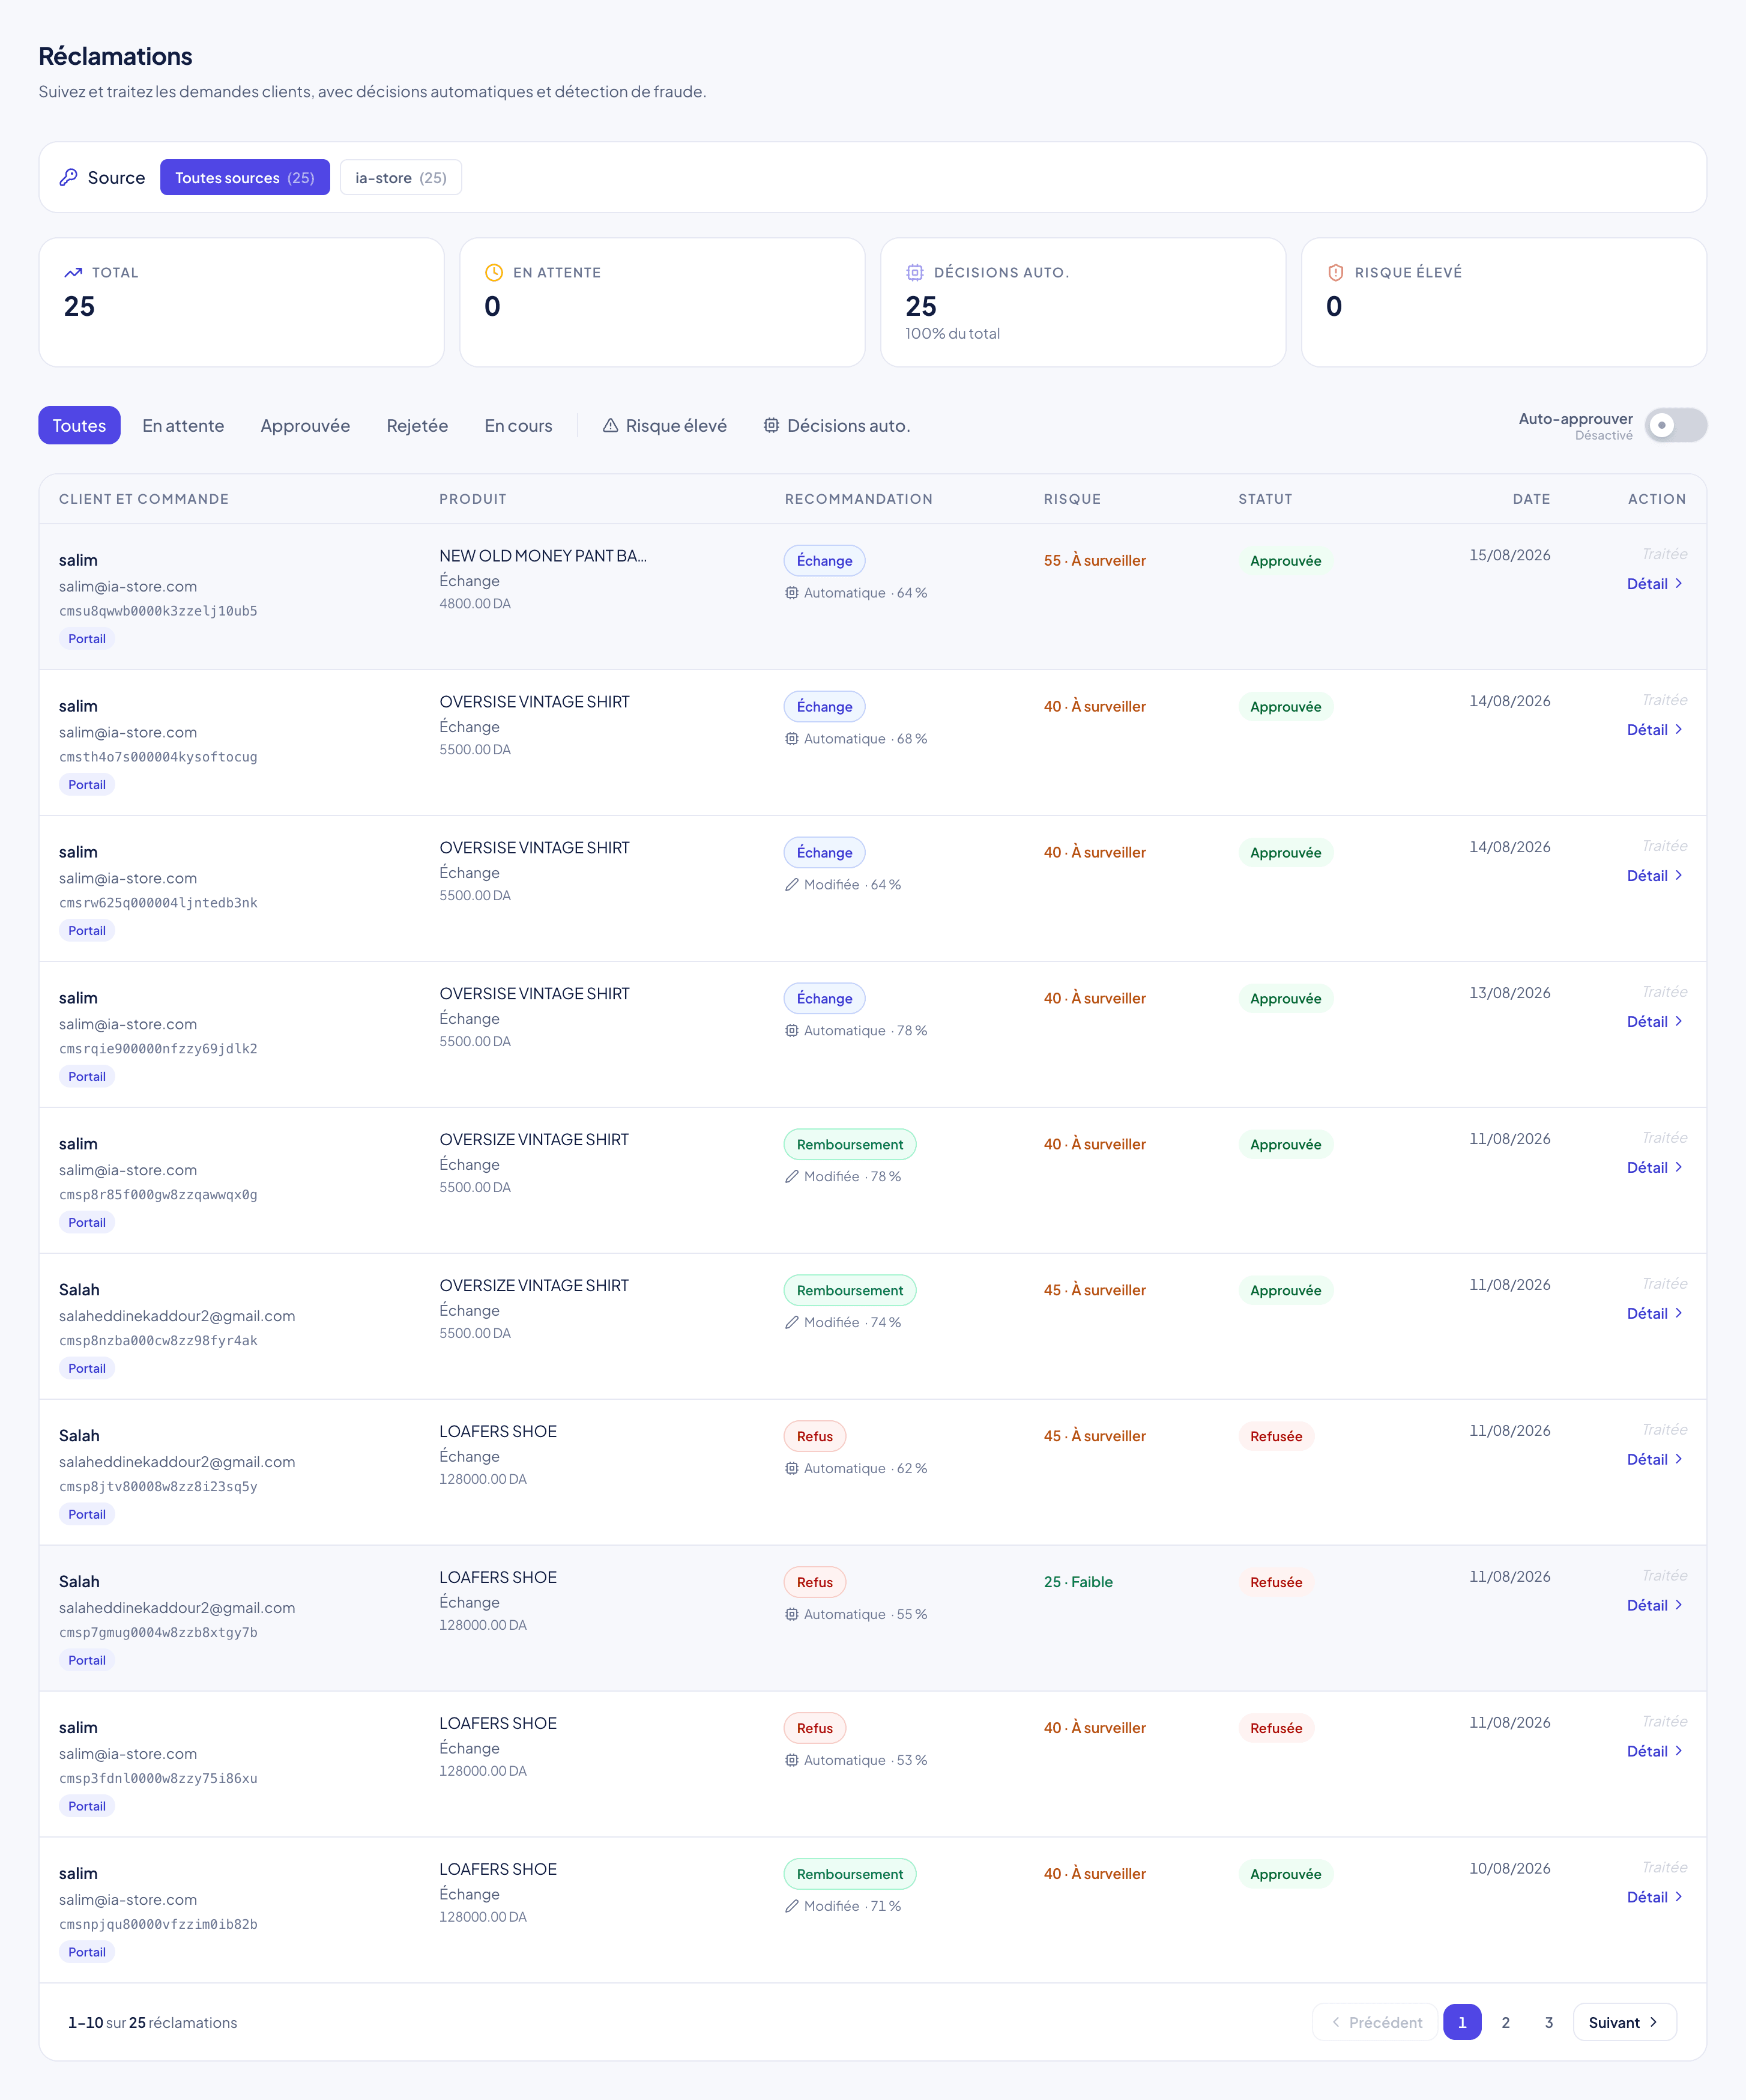Viewport: 1746px width, 2100px height.
Task: Filter by ia-store source
Action: click(401, 177)
